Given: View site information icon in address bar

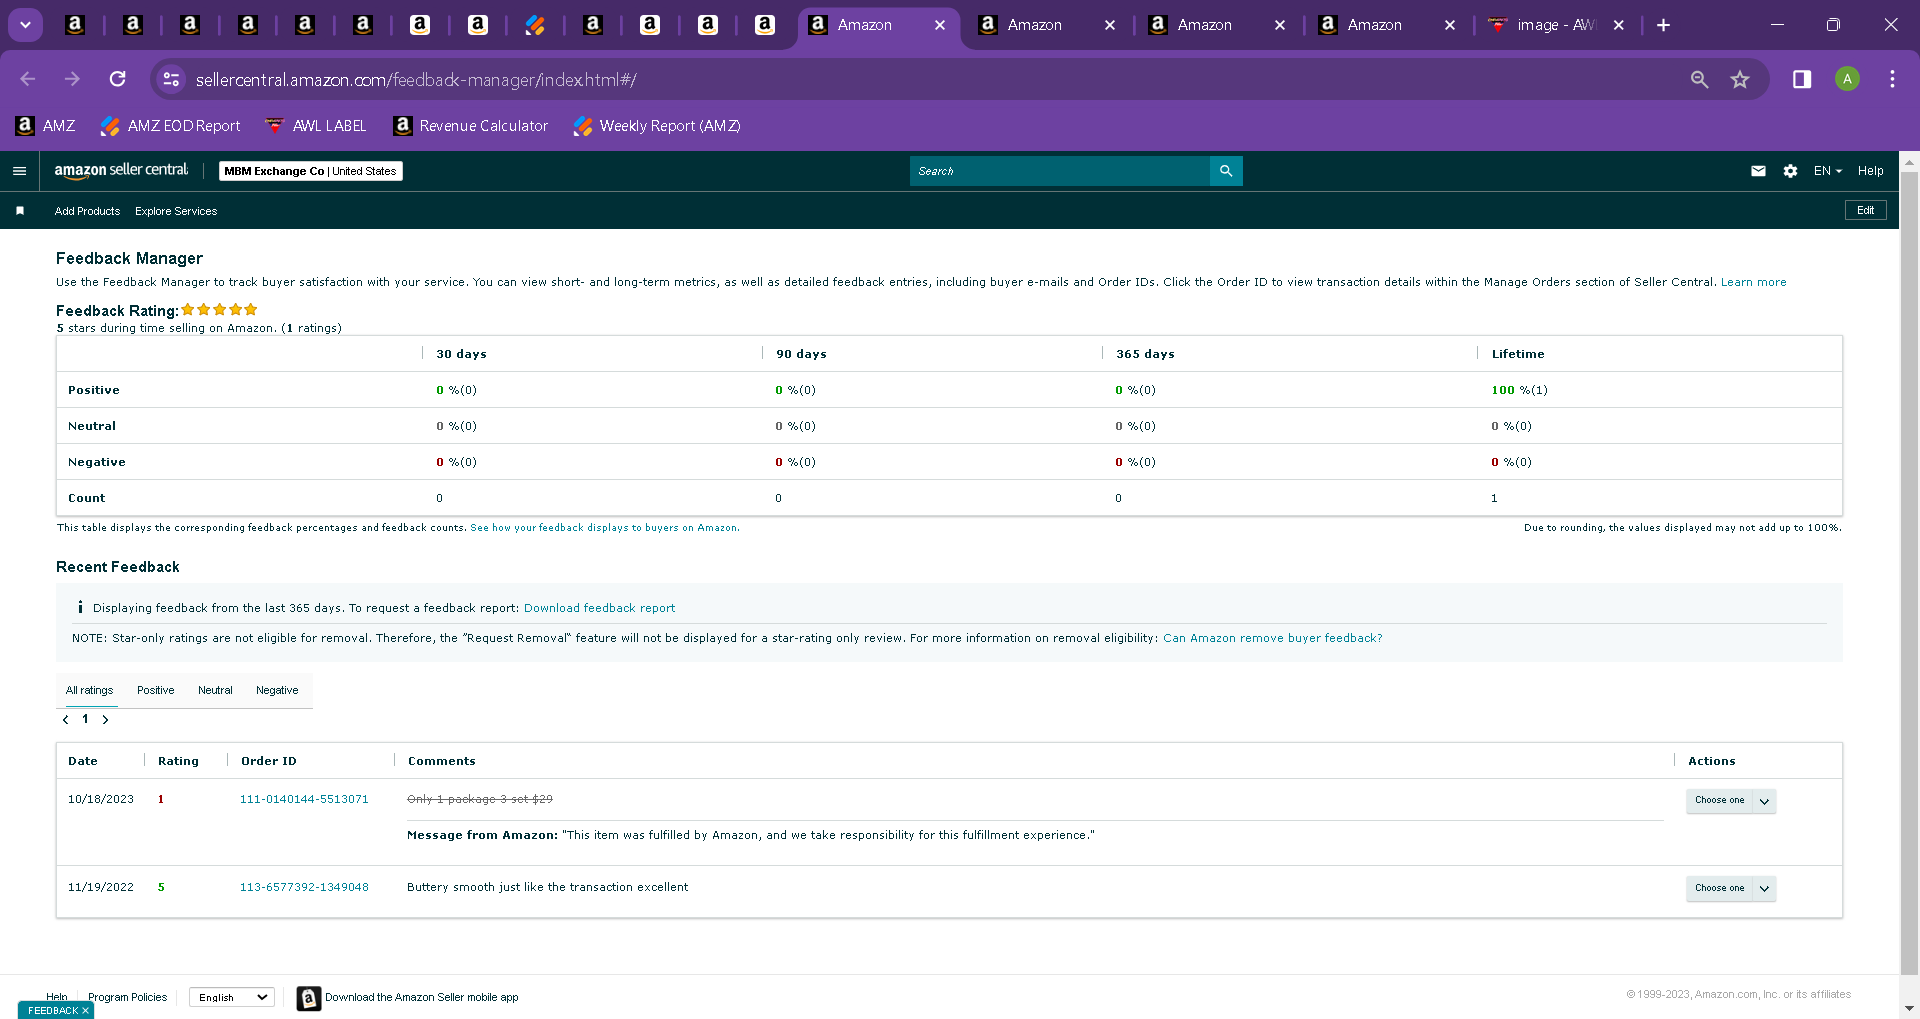Looking at the screenshot, I should click(x=171, y=79).
